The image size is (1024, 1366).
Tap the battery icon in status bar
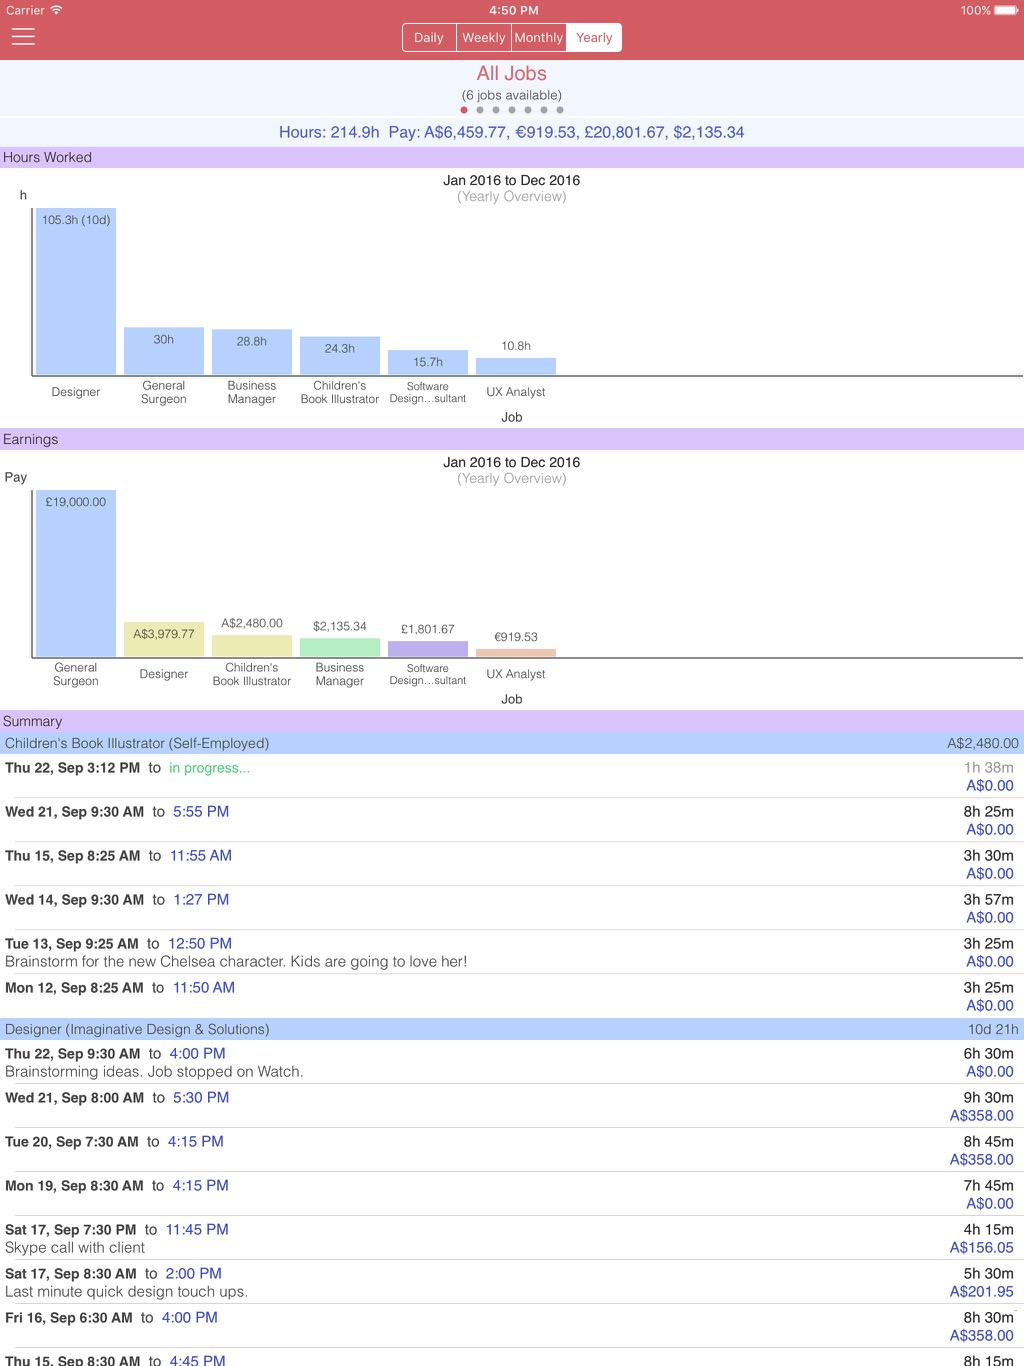pos(1006,10)
